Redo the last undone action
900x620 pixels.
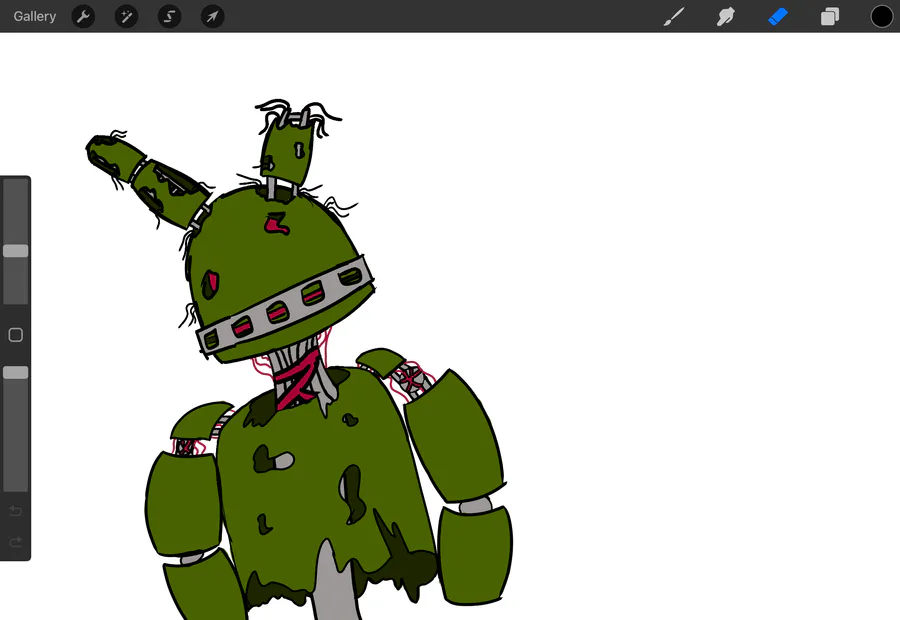(15, 541)
